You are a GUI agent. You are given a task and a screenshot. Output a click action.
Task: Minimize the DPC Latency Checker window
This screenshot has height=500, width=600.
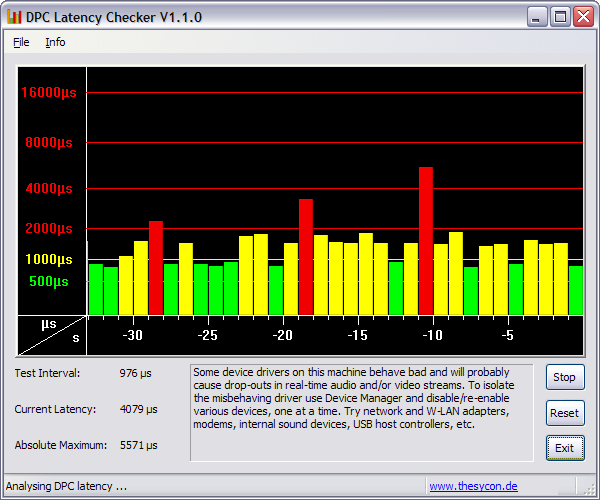(x=536, y=17)
